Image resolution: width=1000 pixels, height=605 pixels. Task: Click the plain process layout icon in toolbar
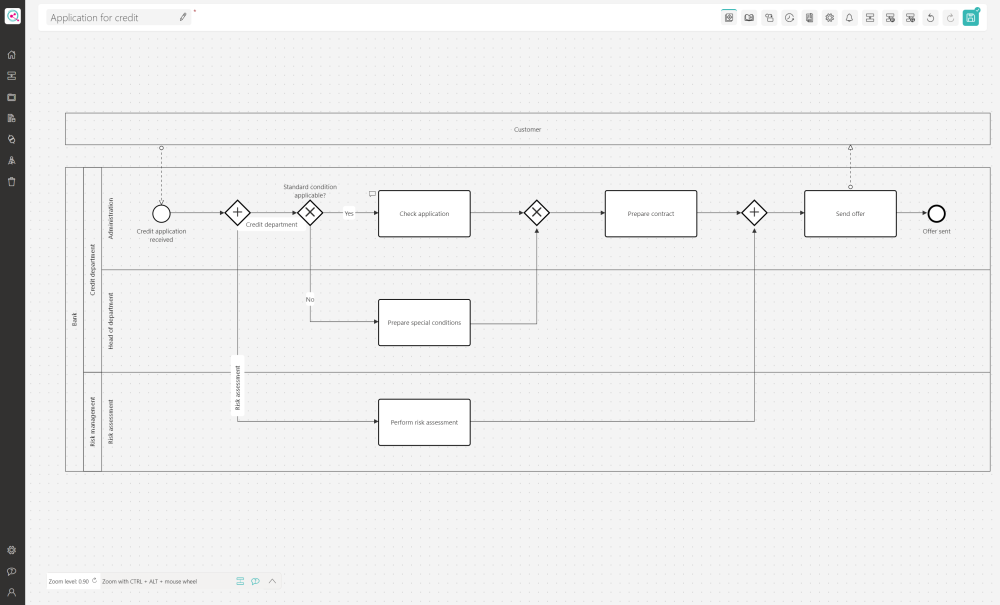870,18
